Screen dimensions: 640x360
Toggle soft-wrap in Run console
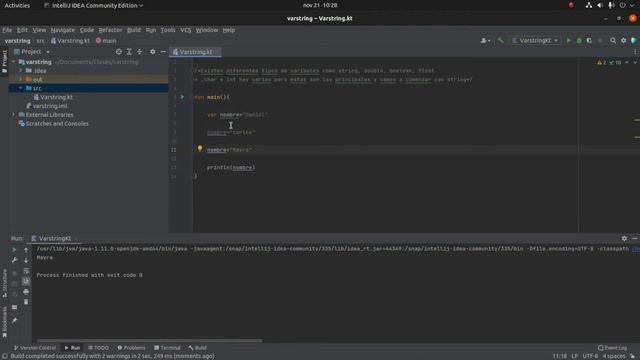click(26, 271)
